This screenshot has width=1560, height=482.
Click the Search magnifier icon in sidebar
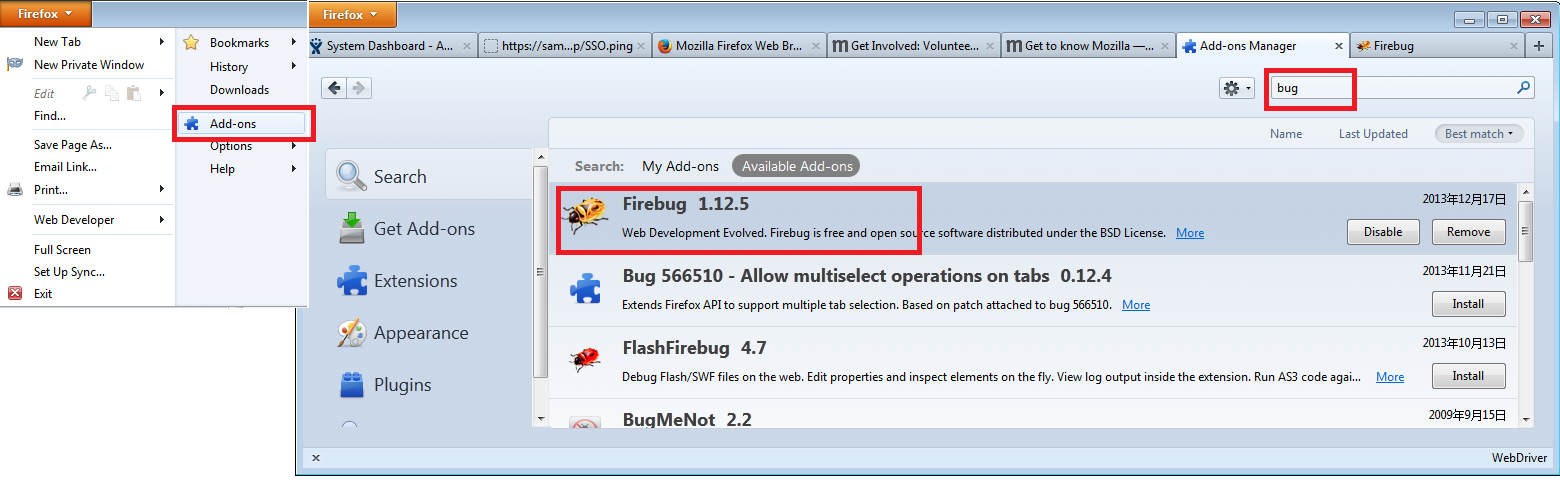[351, 176]
